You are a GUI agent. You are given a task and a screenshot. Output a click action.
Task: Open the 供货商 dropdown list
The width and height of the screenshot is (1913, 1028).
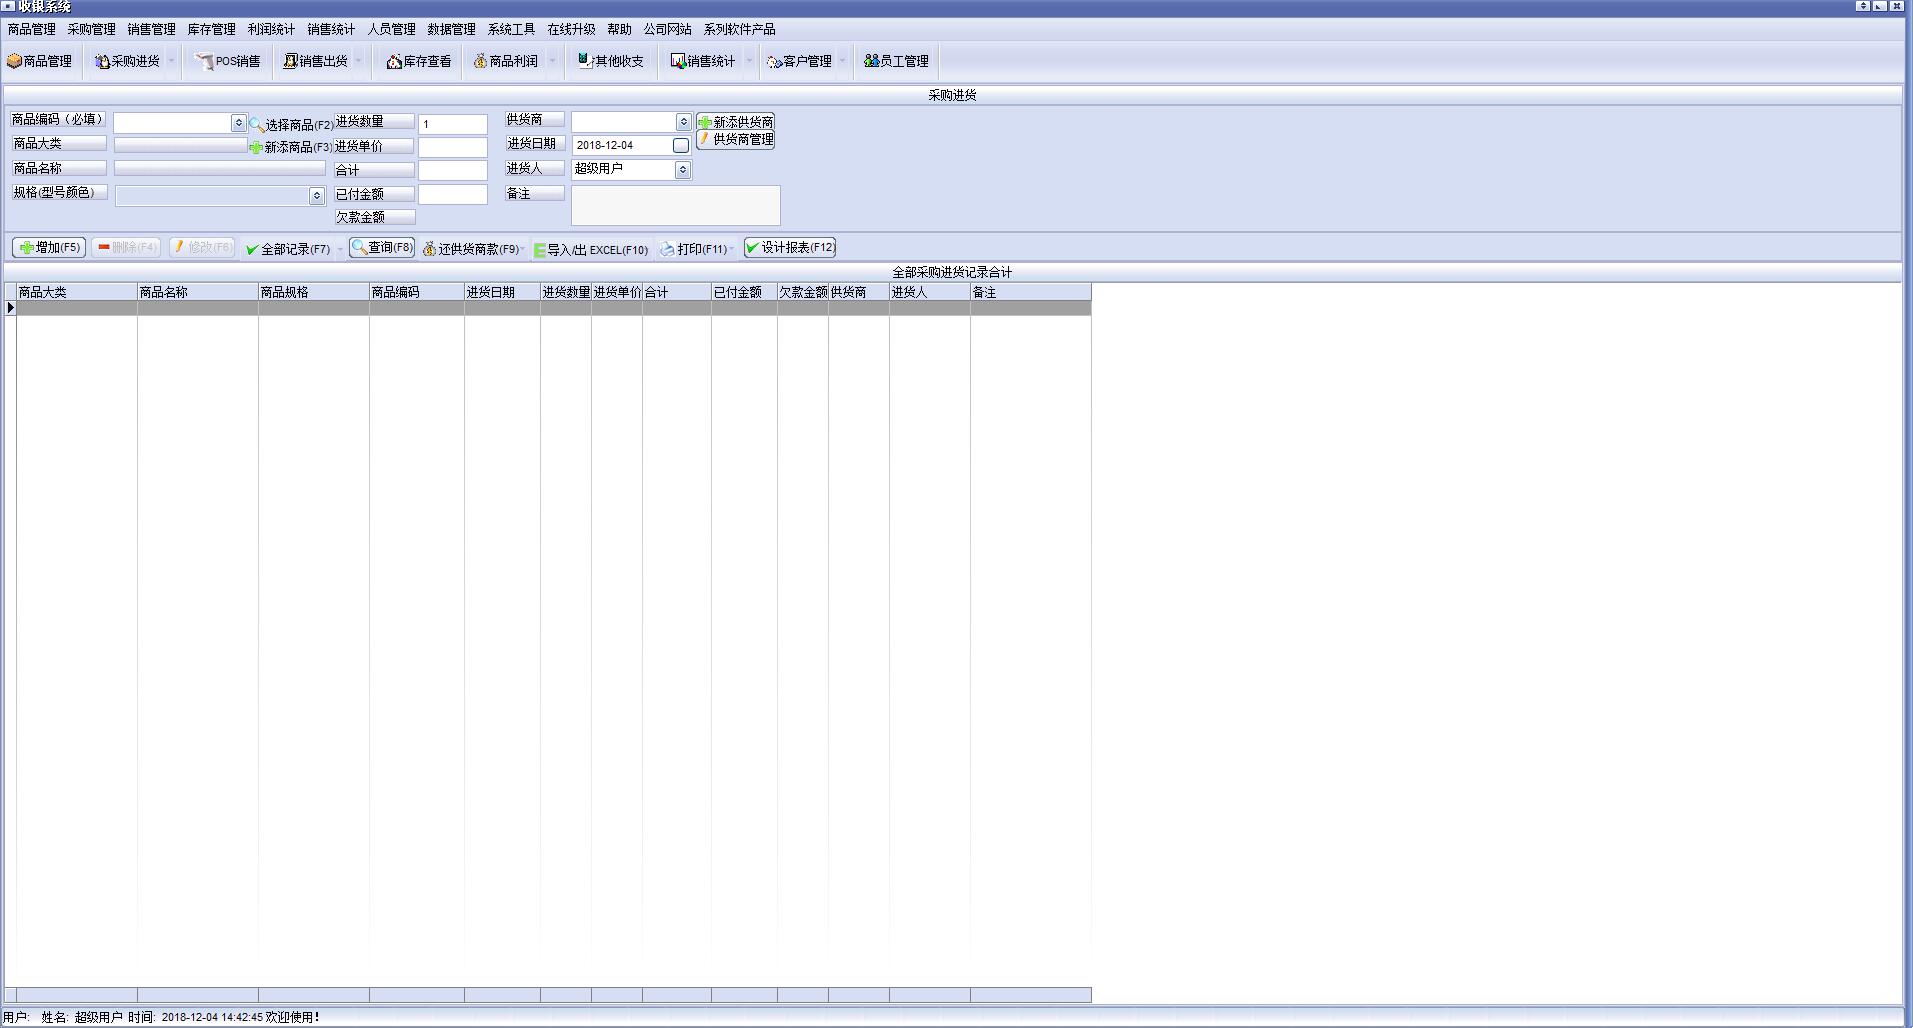click(x=683, y=122)
